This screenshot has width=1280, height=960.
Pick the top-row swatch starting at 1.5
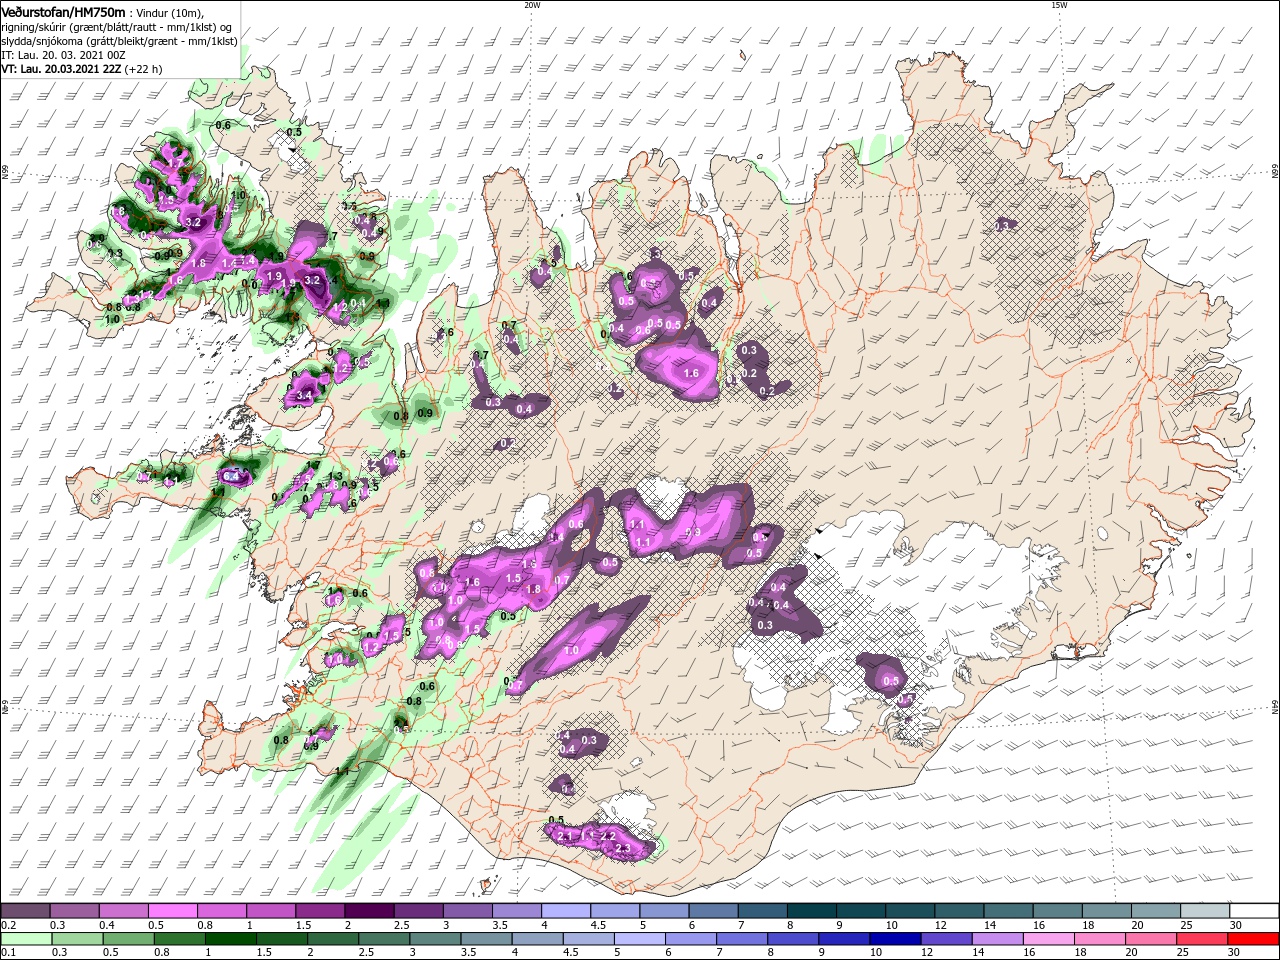(x=319, y=911)
